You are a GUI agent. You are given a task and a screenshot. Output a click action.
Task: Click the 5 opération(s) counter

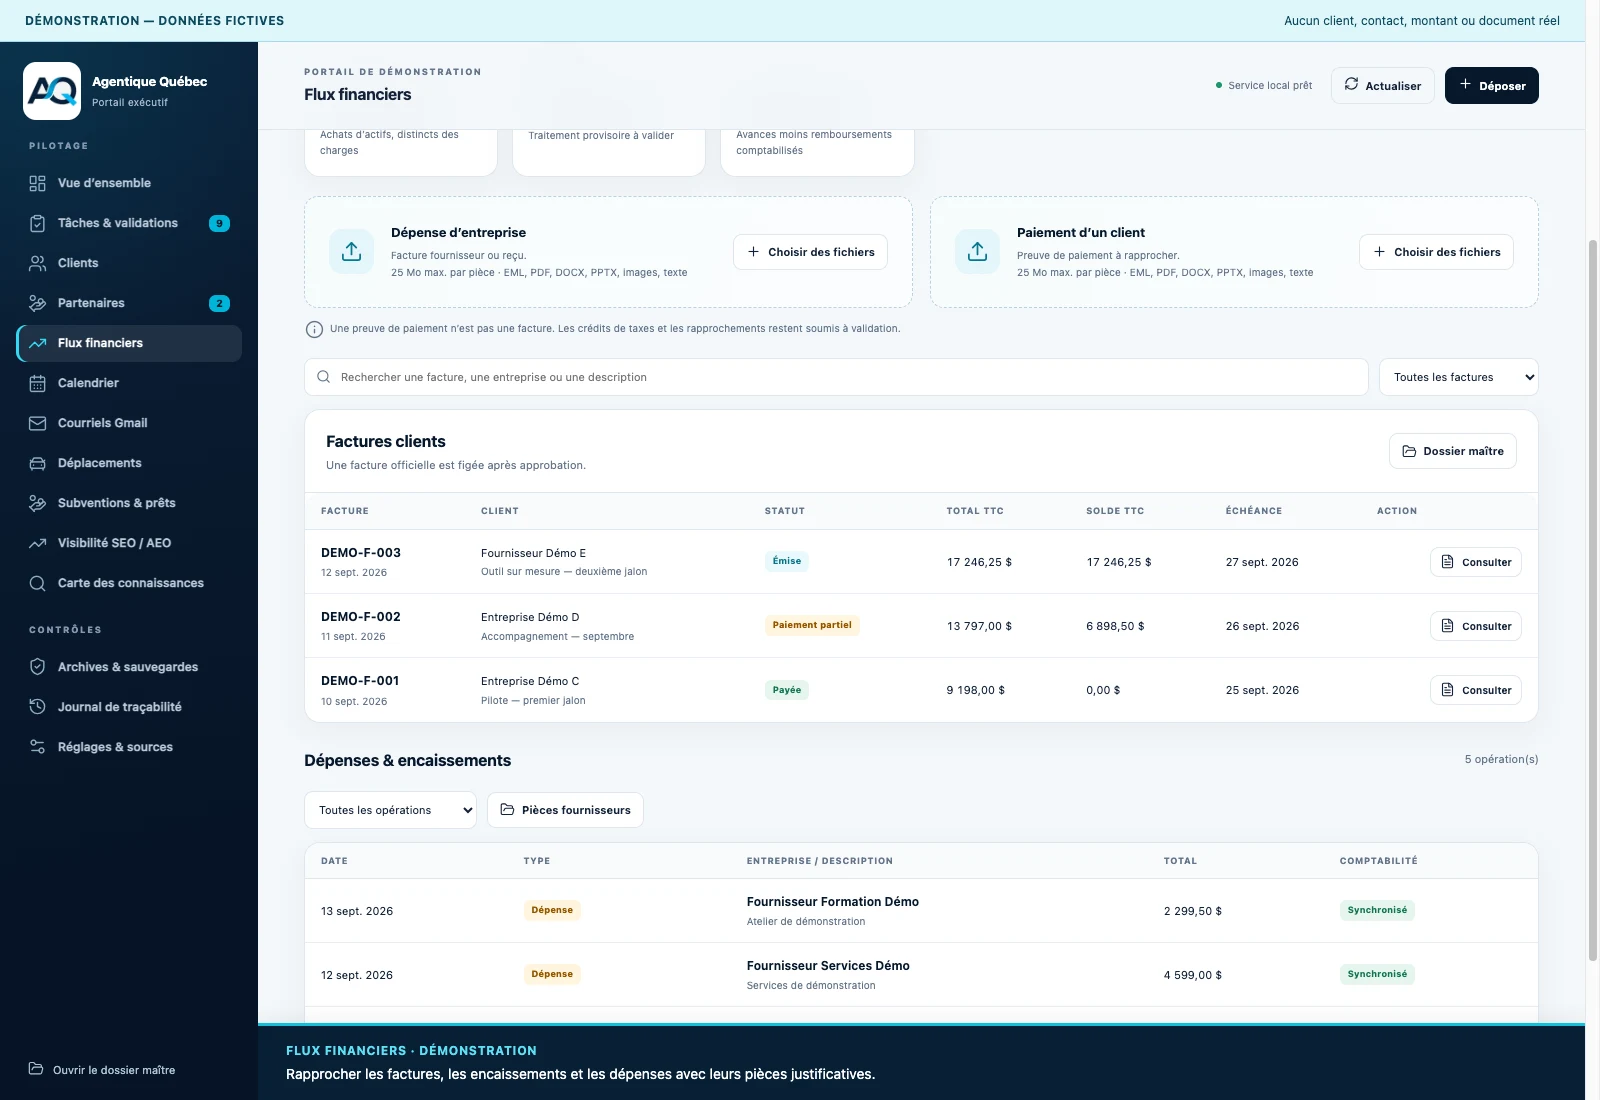click(1501, 759)
